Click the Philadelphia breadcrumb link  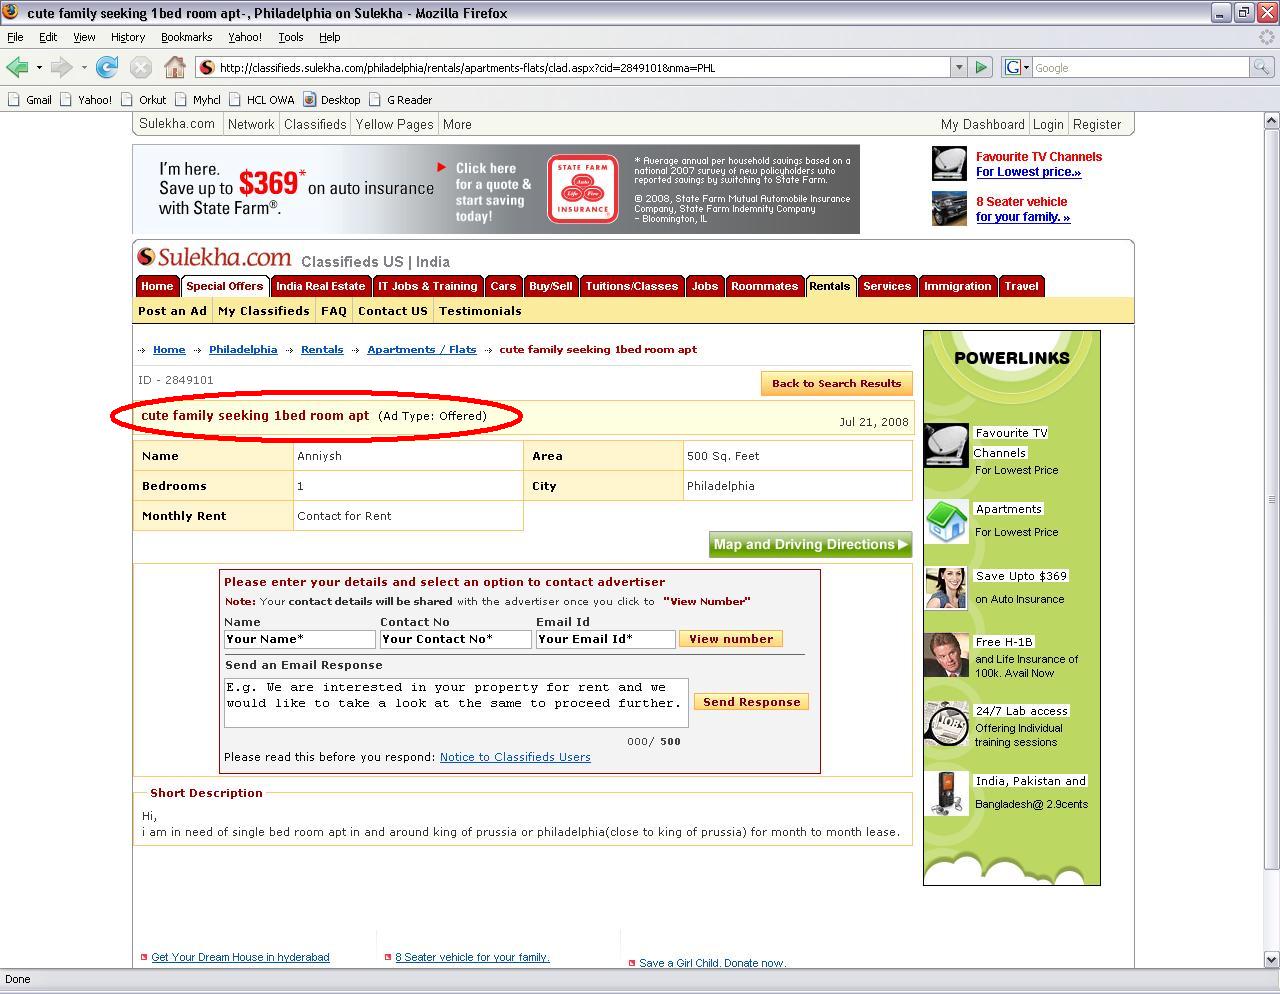pyautogui.click(x=243, y=349)
